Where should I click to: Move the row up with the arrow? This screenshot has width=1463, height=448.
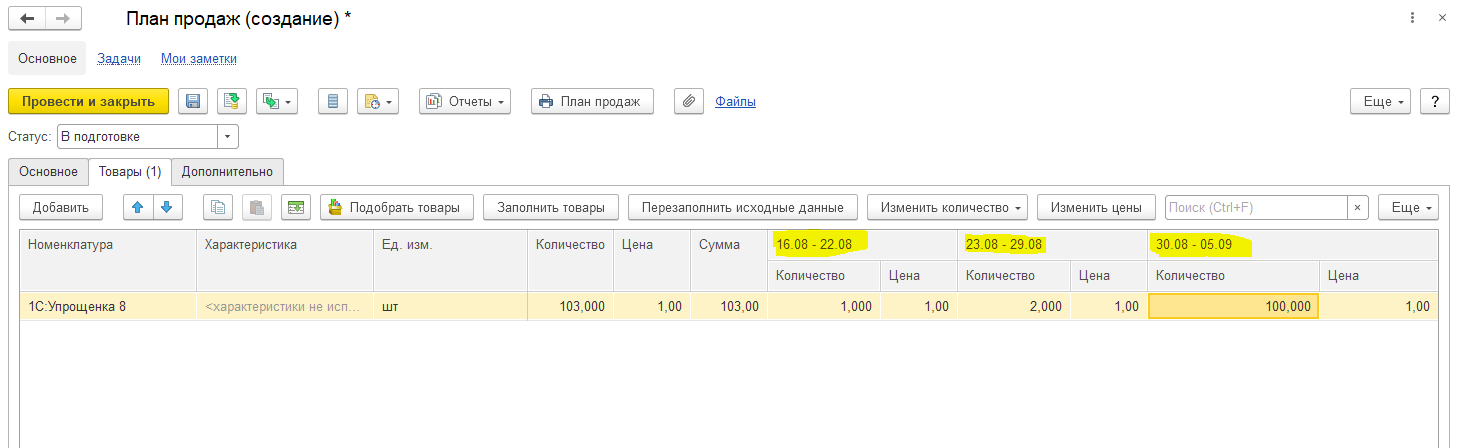coord(138,207)
